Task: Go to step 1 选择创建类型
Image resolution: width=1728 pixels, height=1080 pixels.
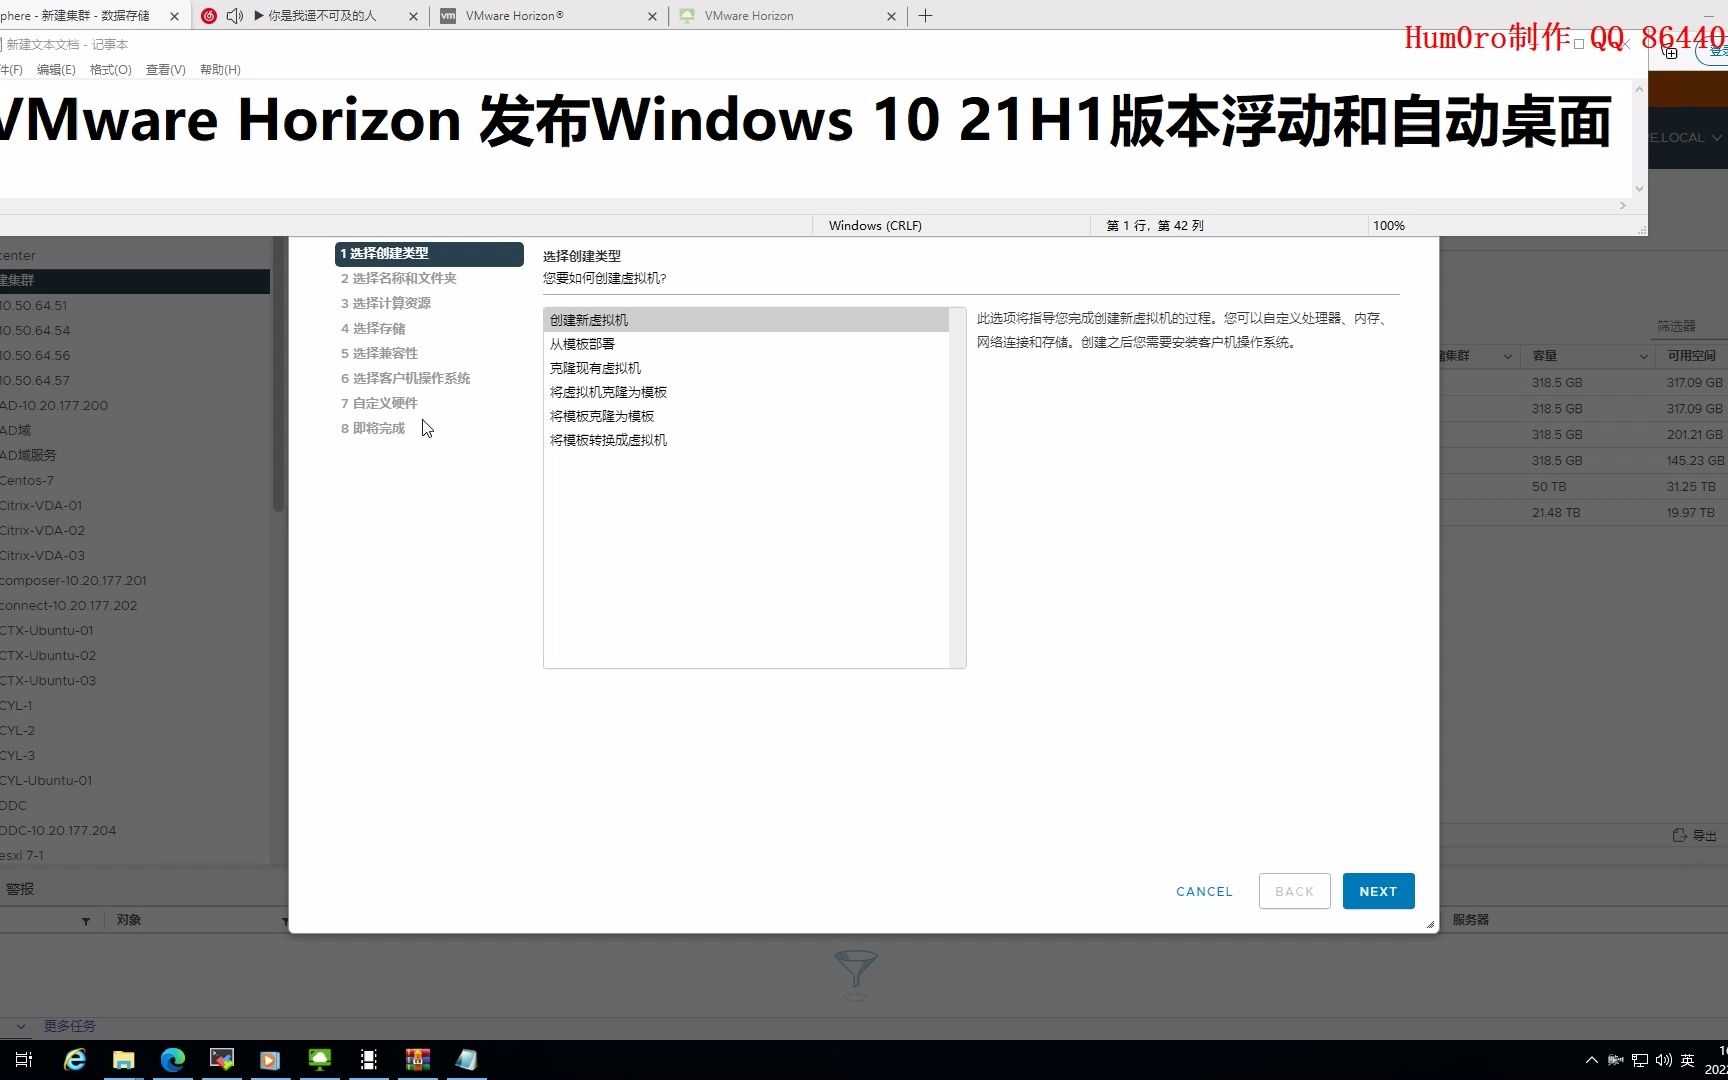Action: click(429, 254)
